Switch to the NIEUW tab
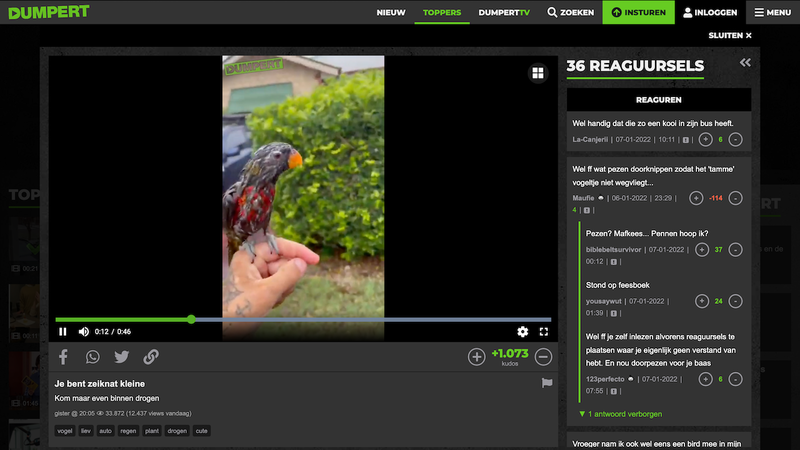The image size is (800, 450). tap(390, 12)
